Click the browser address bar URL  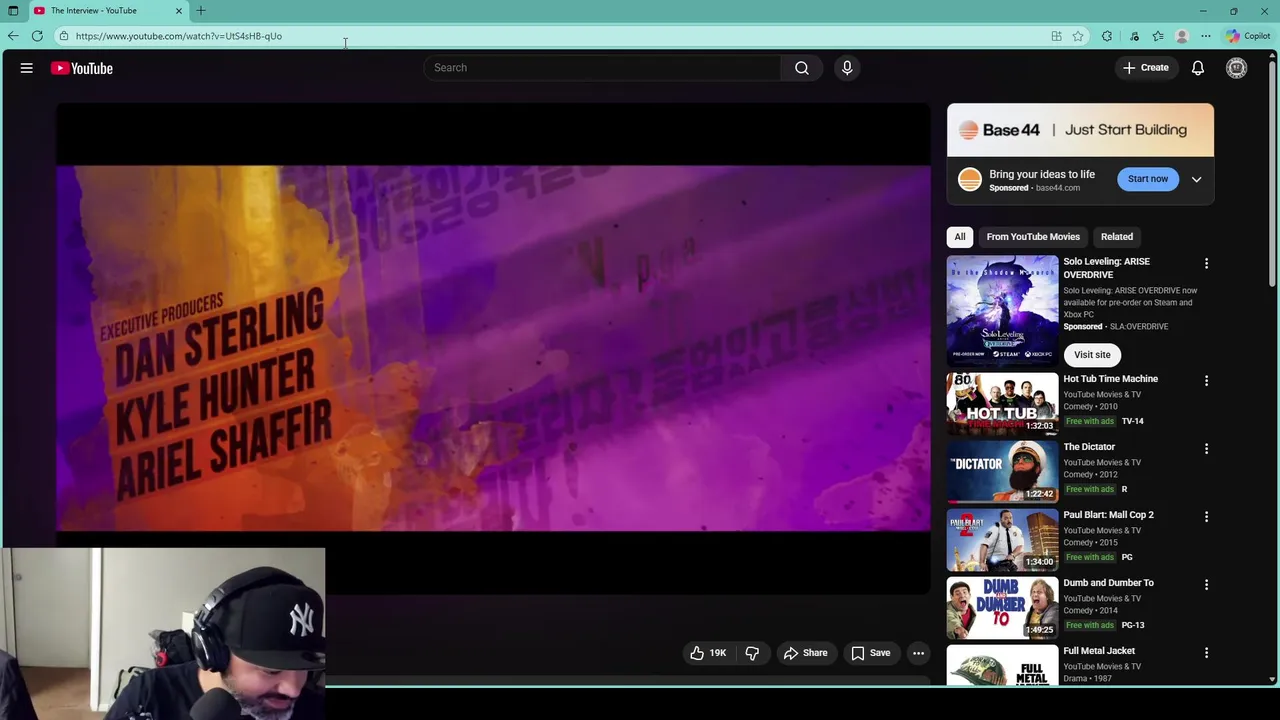(x=179, y=36)
